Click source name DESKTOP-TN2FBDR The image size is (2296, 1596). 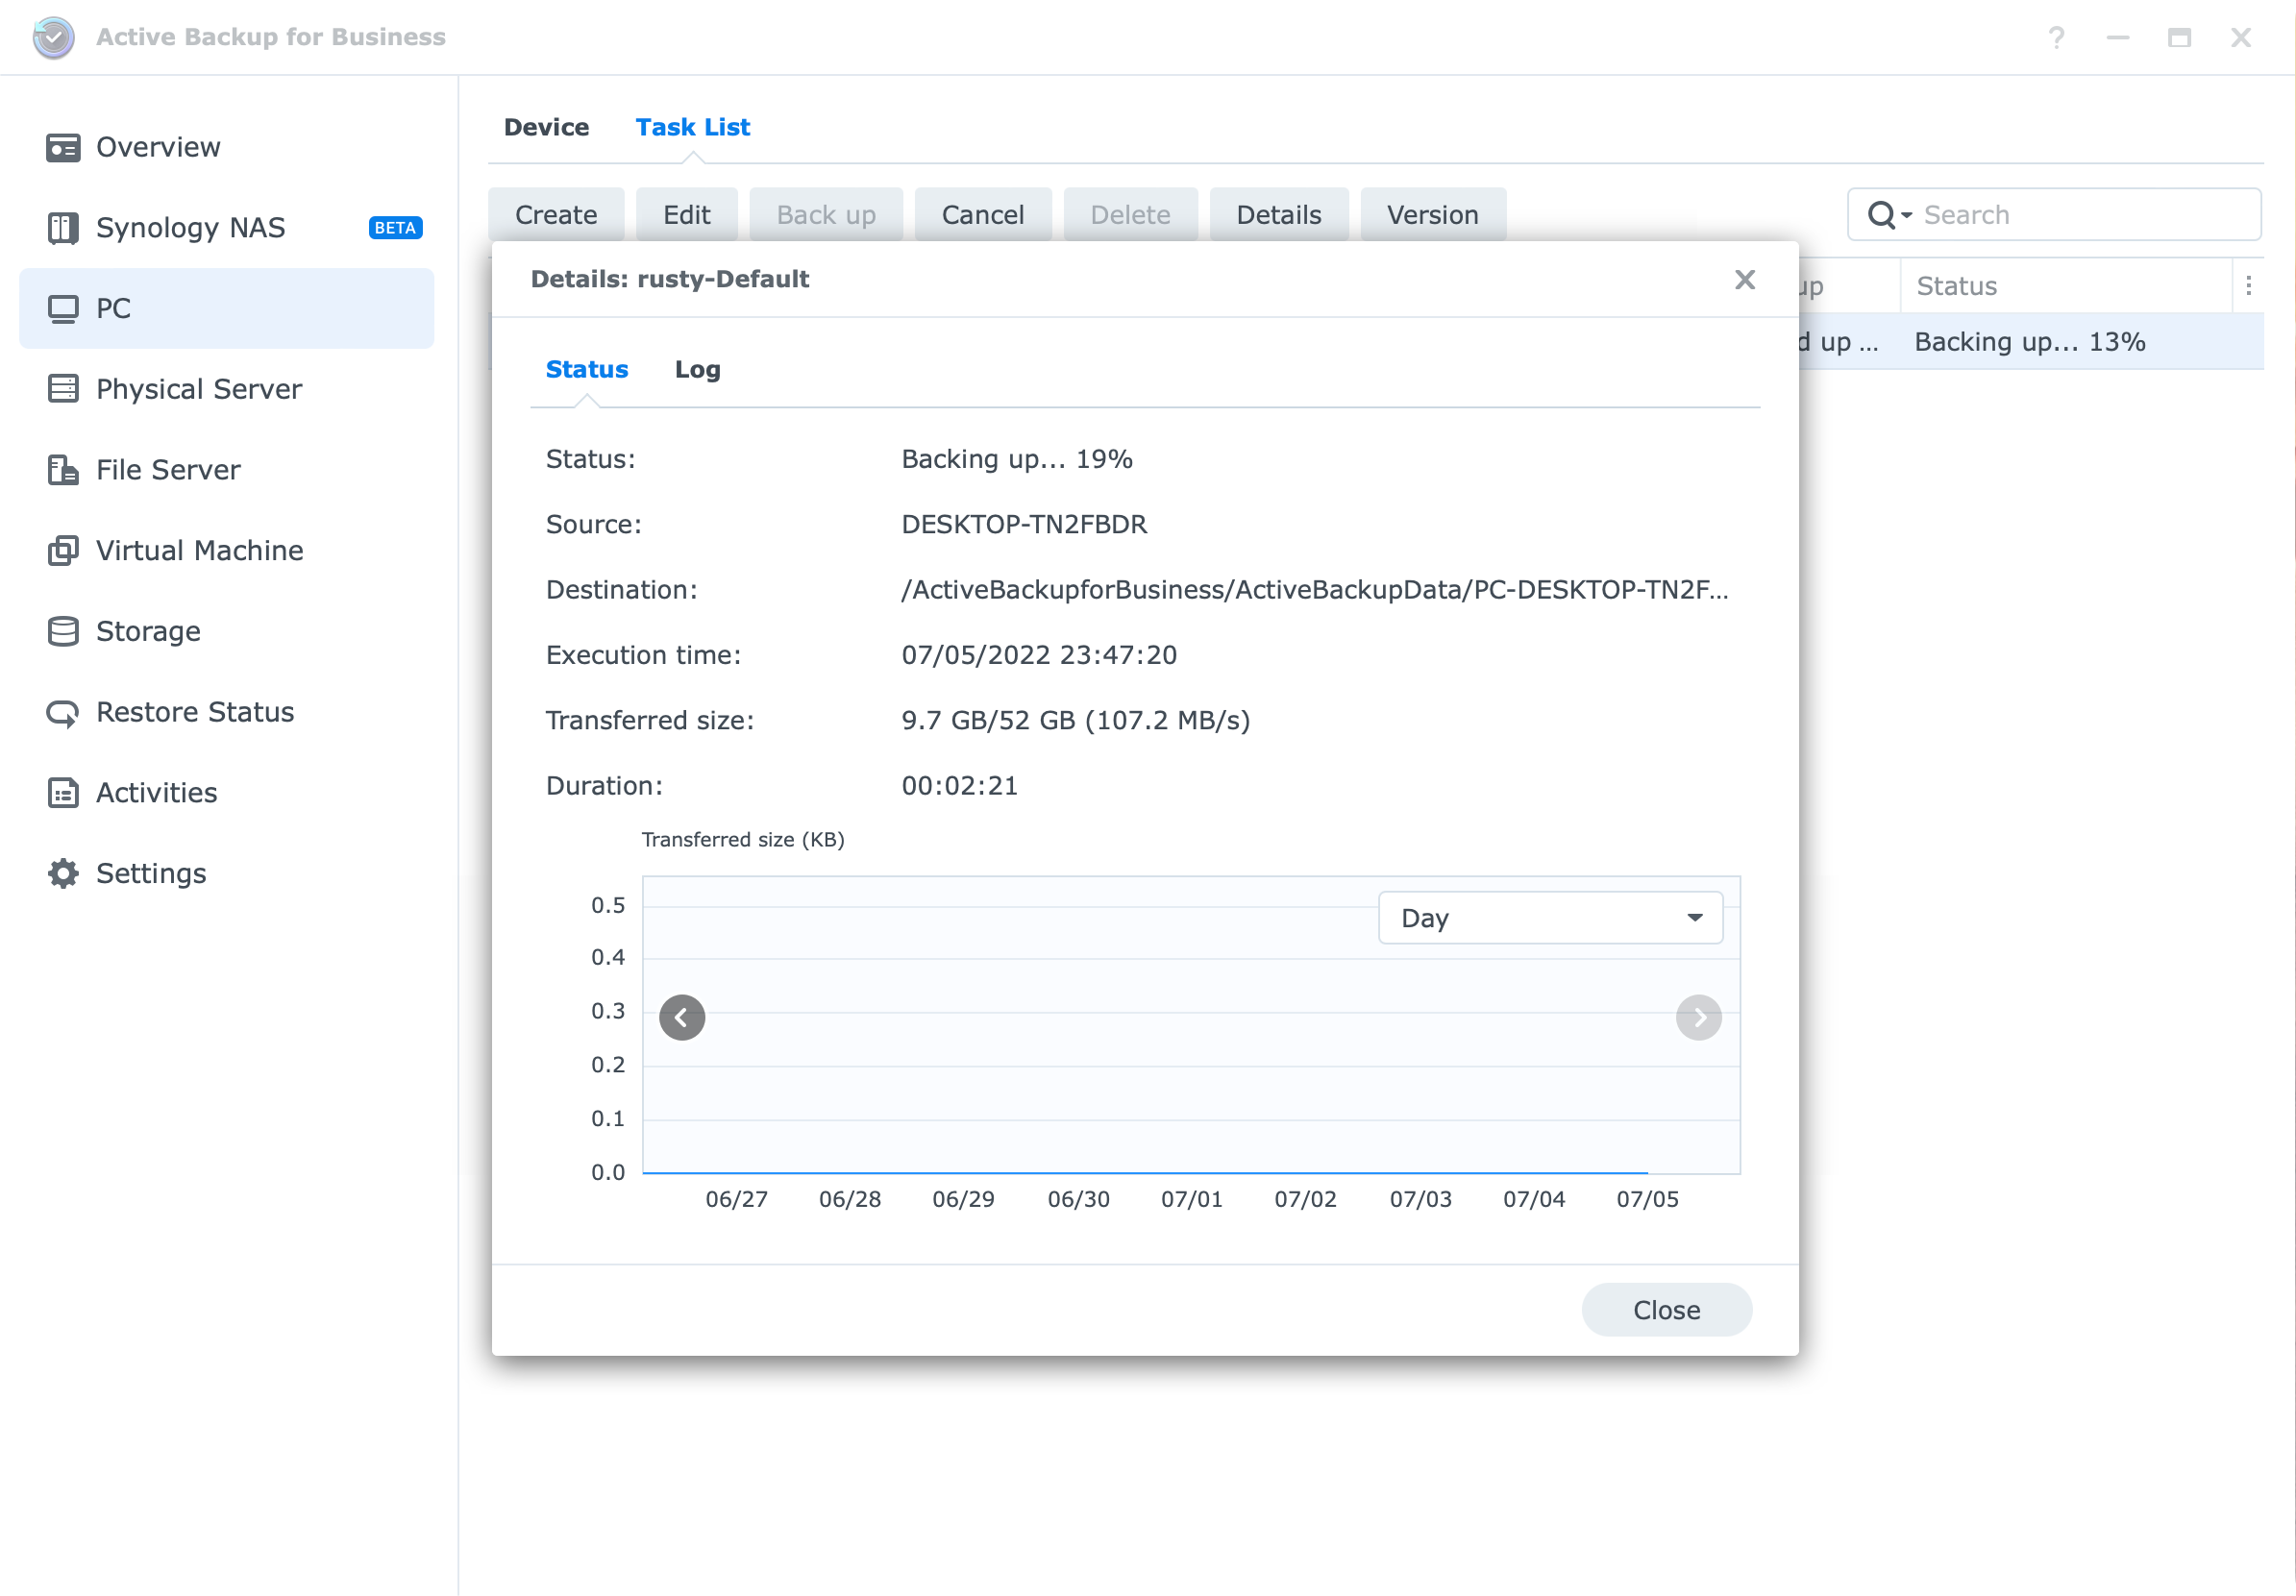(x=1024, y=524)
